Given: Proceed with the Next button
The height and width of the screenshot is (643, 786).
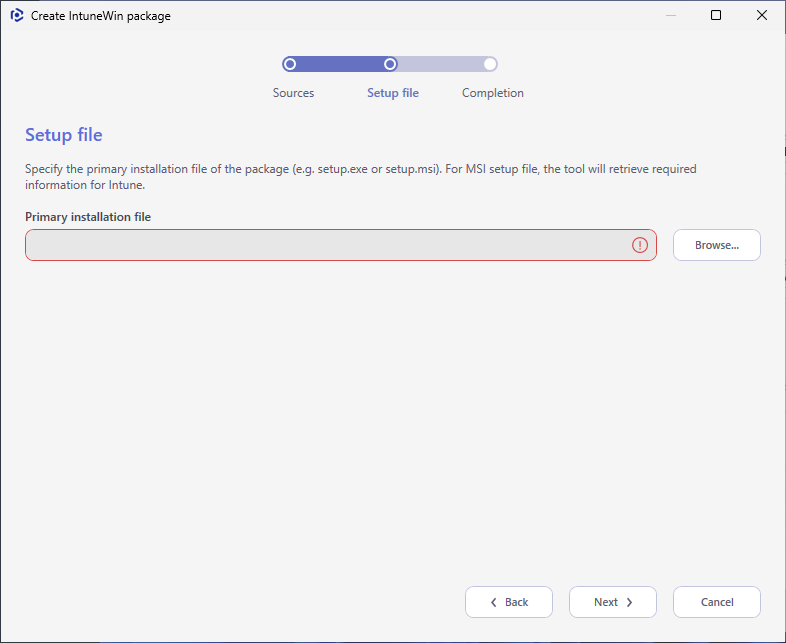Looking at the screenshot, I should [x=613, y=602].
